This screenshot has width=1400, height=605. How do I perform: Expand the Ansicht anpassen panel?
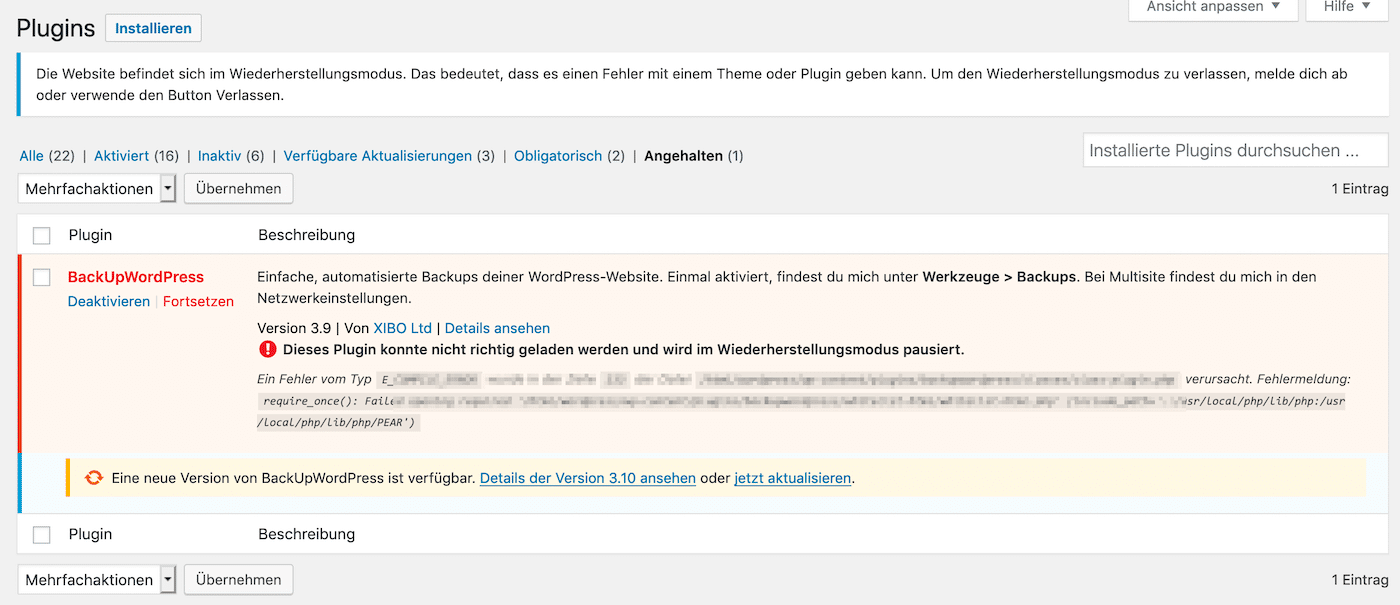(x=1212, y=7)
